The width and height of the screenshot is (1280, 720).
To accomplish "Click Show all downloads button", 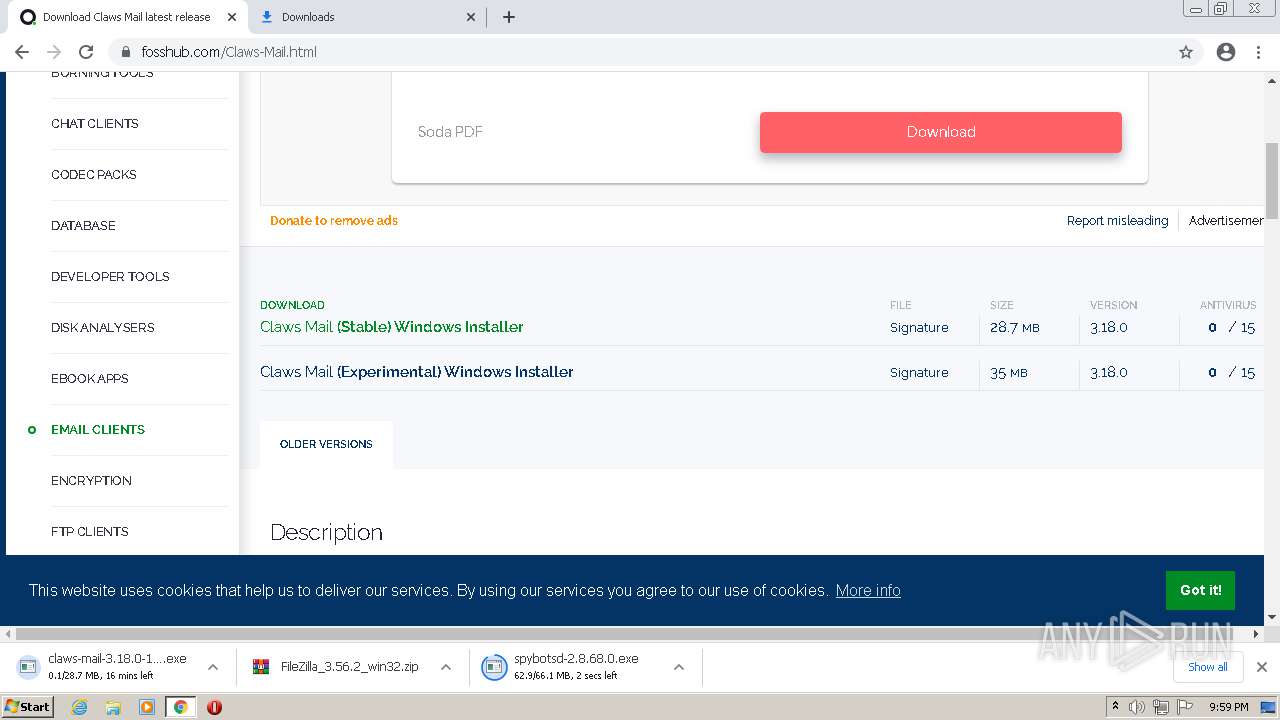I will tap(1208, 667).
